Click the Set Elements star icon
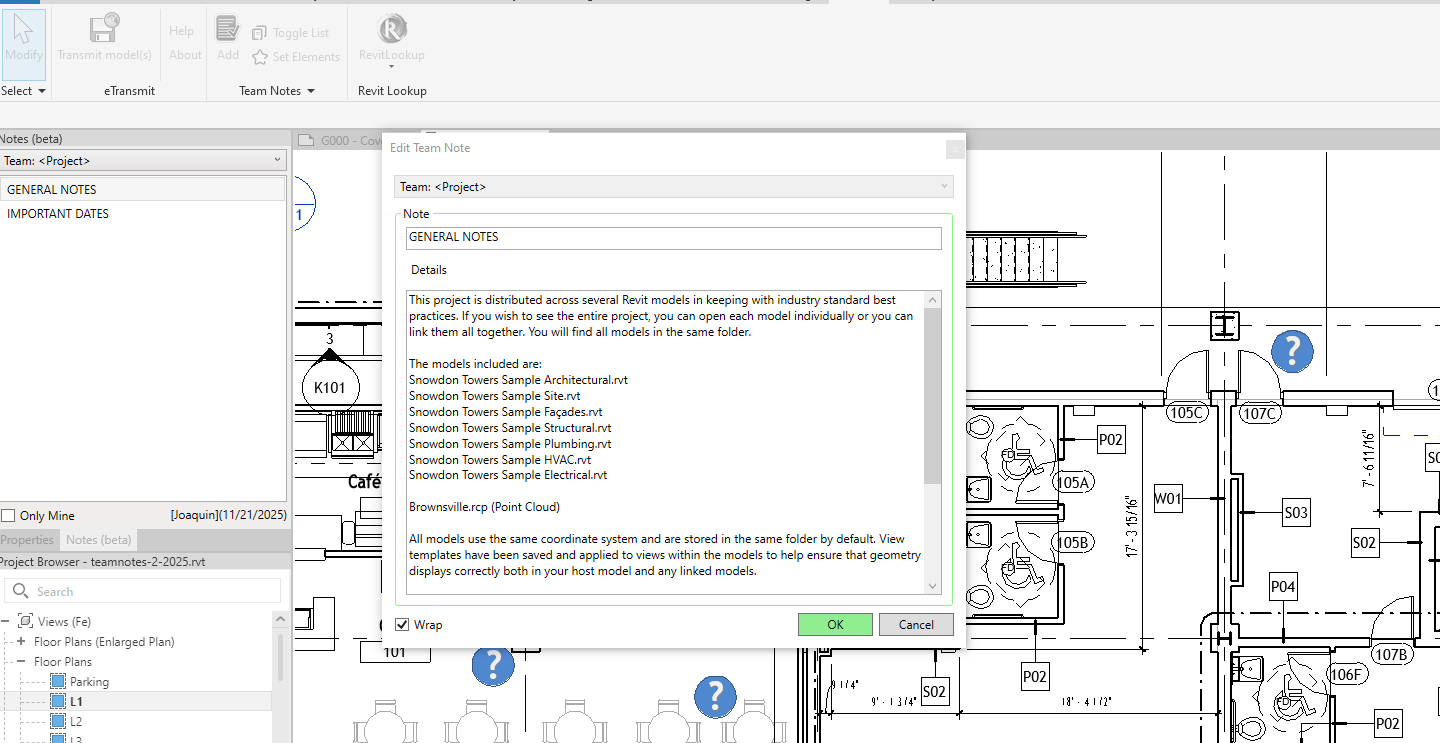The image size is (1440, 743). coord(260,57)
